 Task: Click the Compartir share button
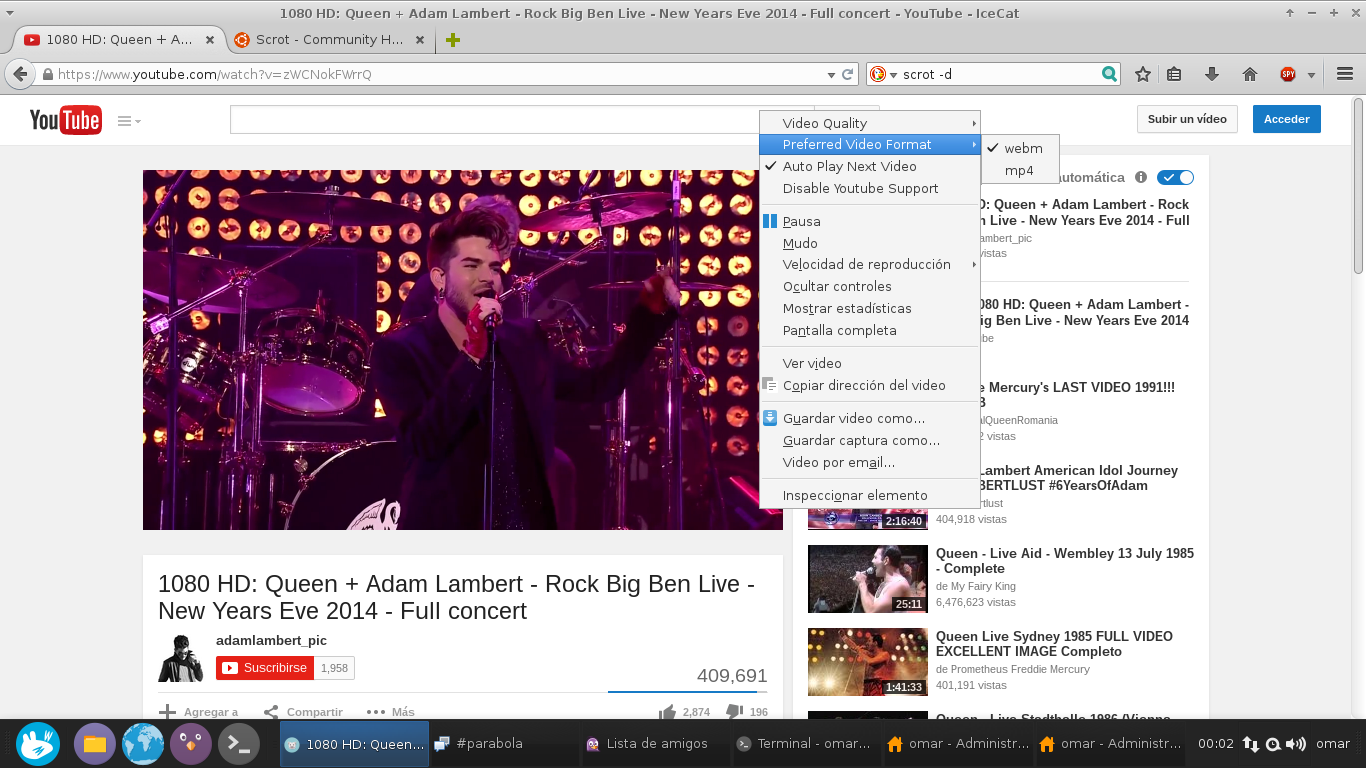click(303, 712)
